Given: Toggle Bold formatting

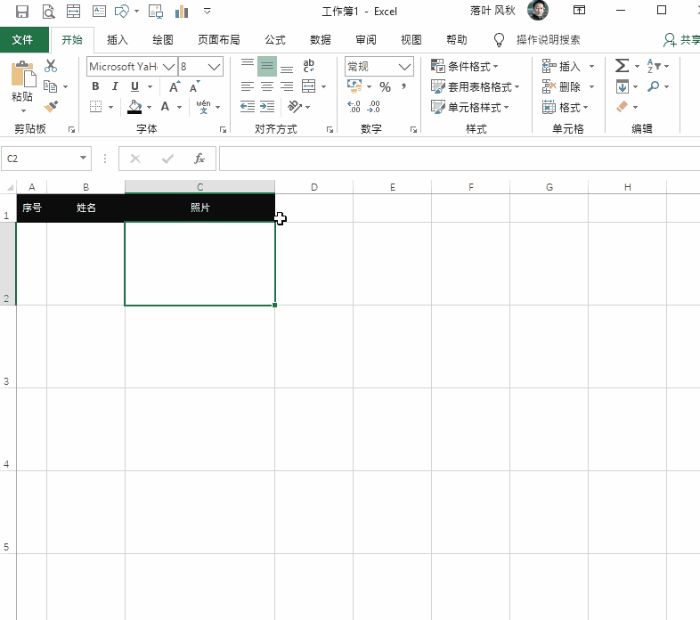Looking at the screenshot, I should click(x=95, y=86).
